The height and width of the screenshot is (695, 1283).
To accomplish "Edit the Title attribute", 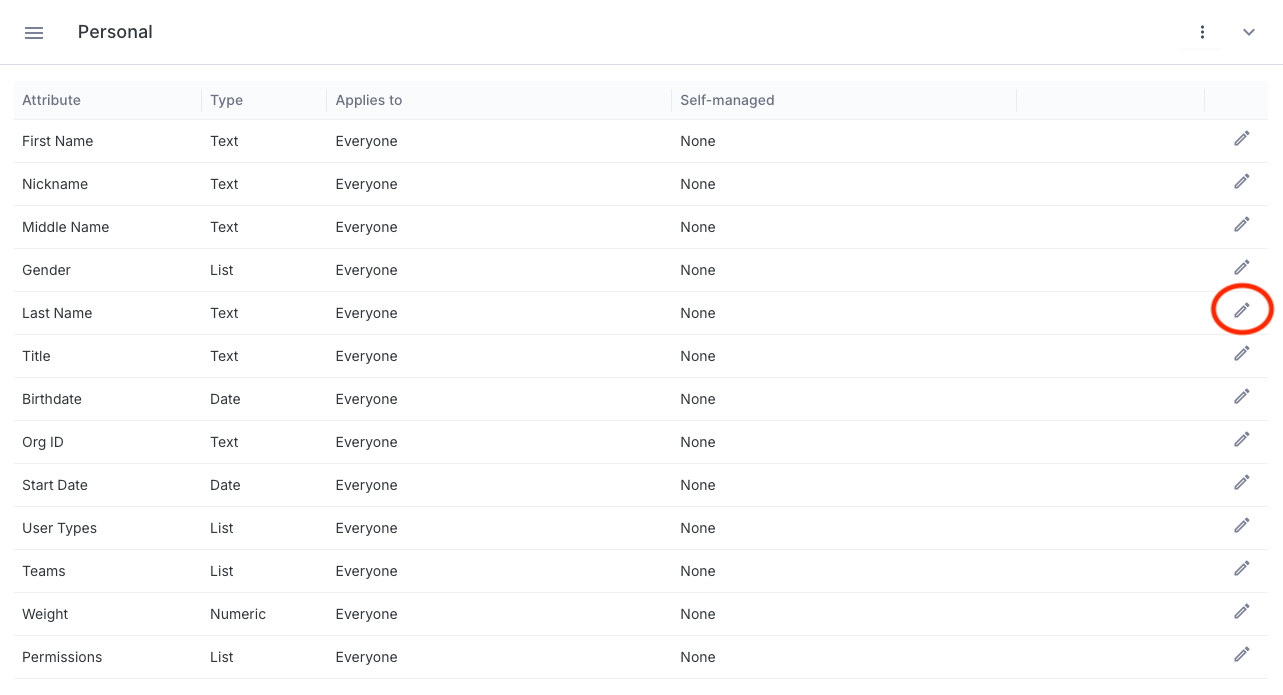I will point(1242,353).
